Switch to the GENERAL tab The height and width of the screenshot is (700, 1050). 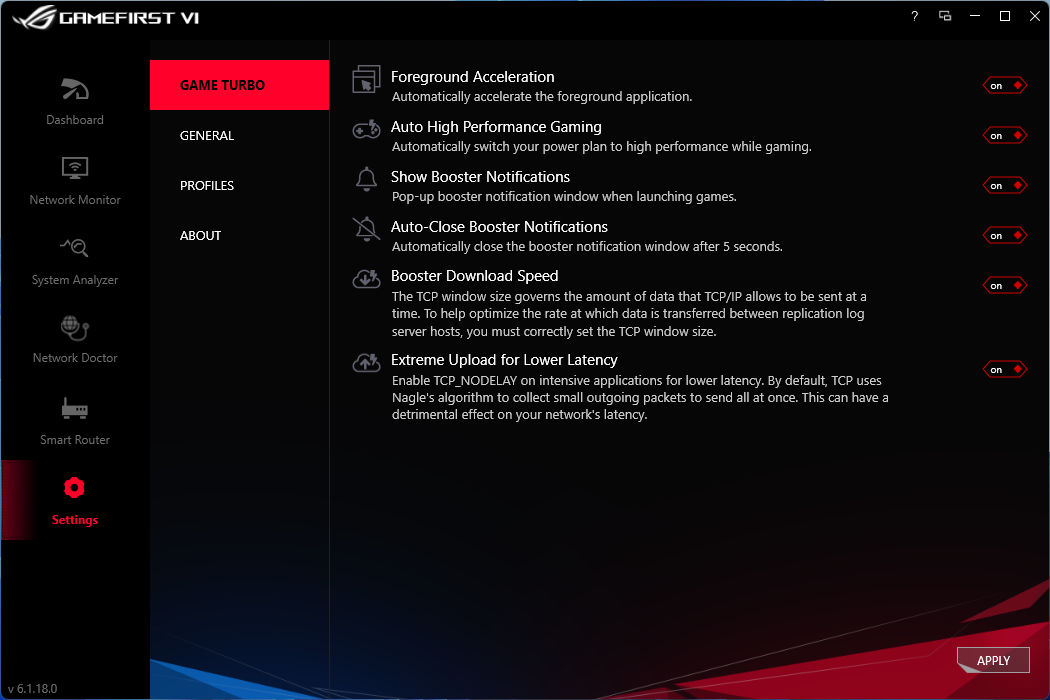click(x=207, y=135)
